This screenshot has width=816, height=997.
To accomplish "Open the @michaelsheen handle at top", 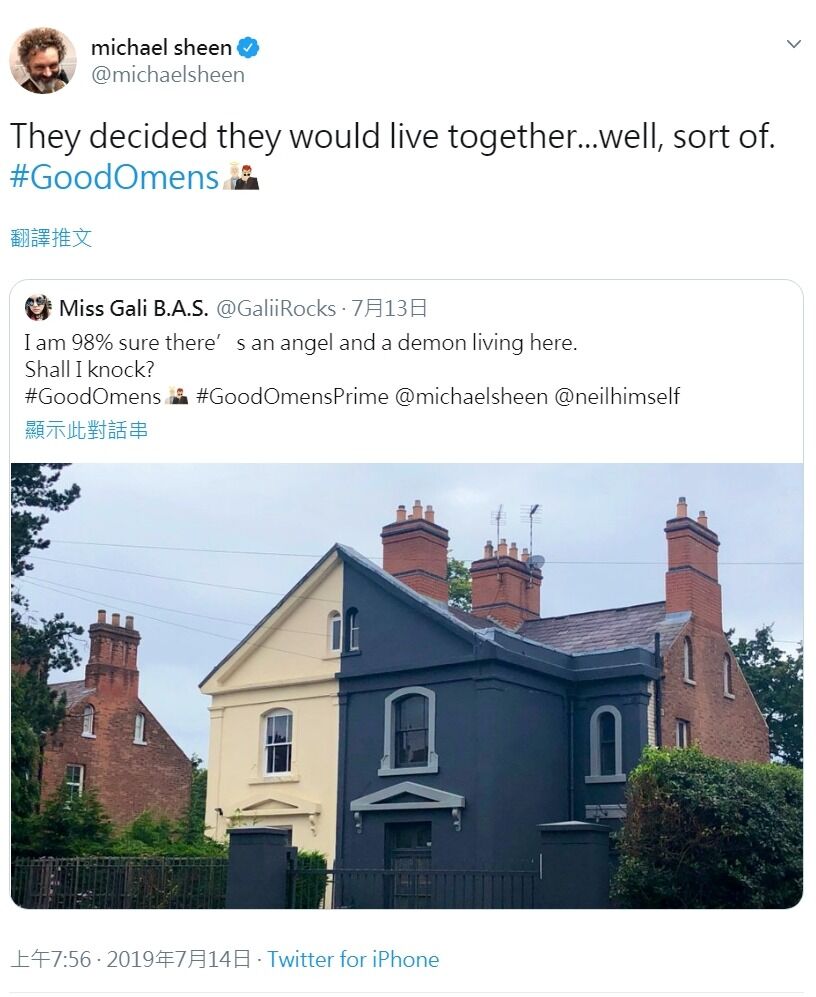I will point(168,75).
